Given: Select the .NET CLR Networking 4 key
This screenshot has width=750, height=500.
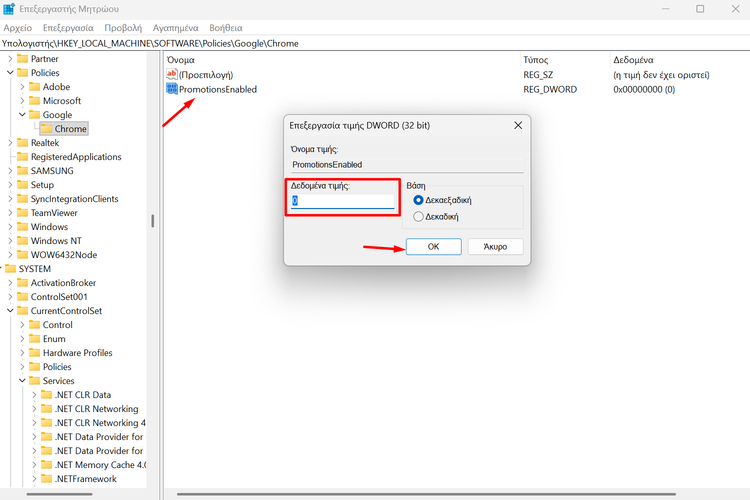Looking at the screenshot, I should pyautogui.click(x=100, y=422).
